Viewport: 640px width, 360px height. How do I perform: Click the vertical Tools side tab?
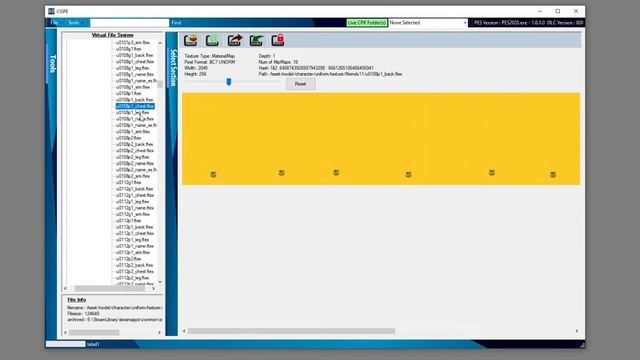point(52,64)
